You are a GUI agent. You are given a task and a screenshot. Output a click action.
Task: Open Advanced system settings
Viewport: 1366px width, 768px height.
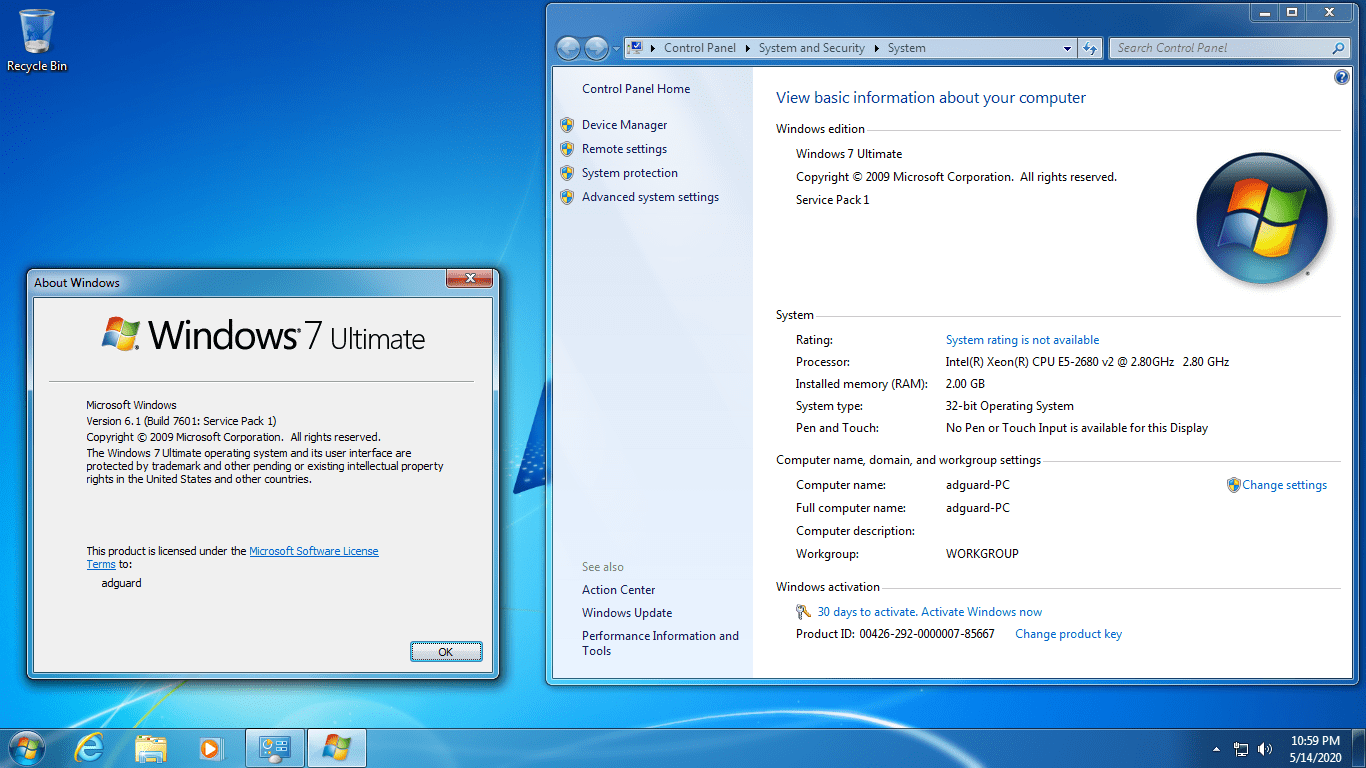coord(650,197)
